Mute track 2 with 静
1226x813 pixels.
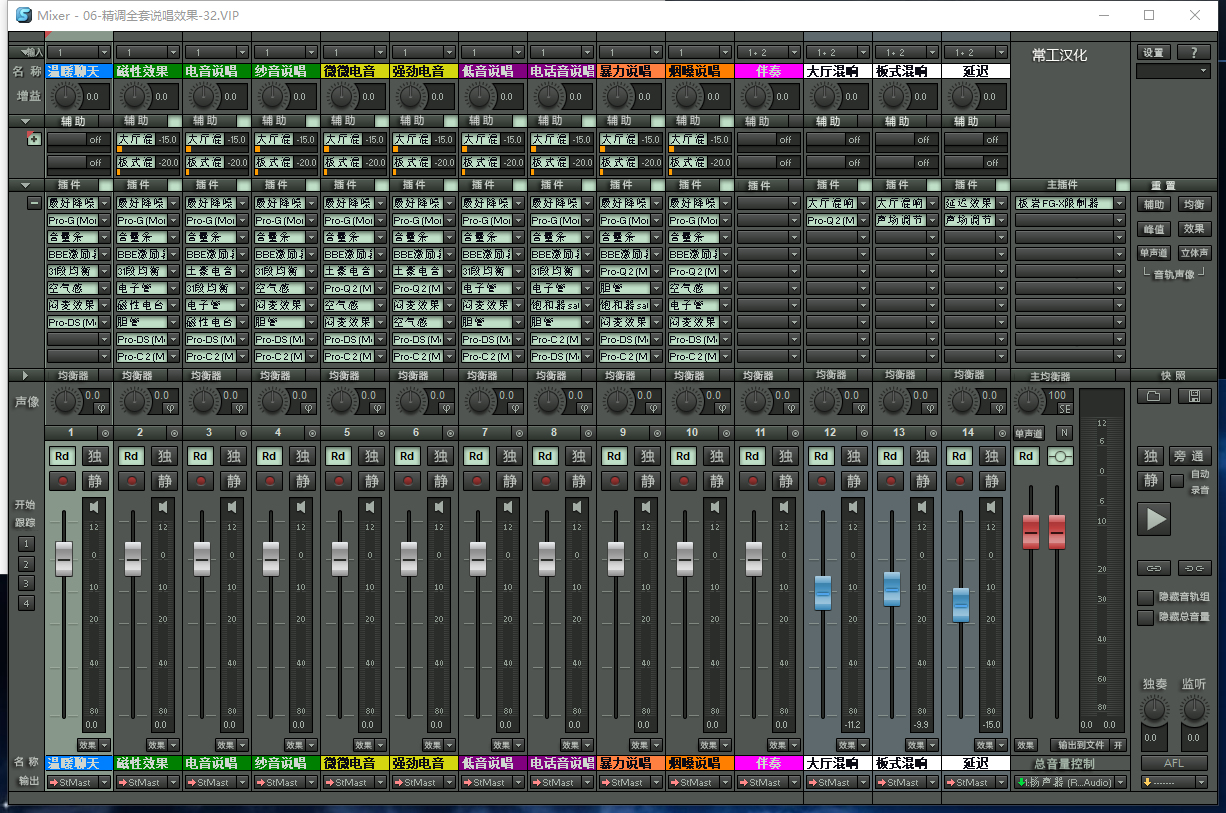coord(165,481)
